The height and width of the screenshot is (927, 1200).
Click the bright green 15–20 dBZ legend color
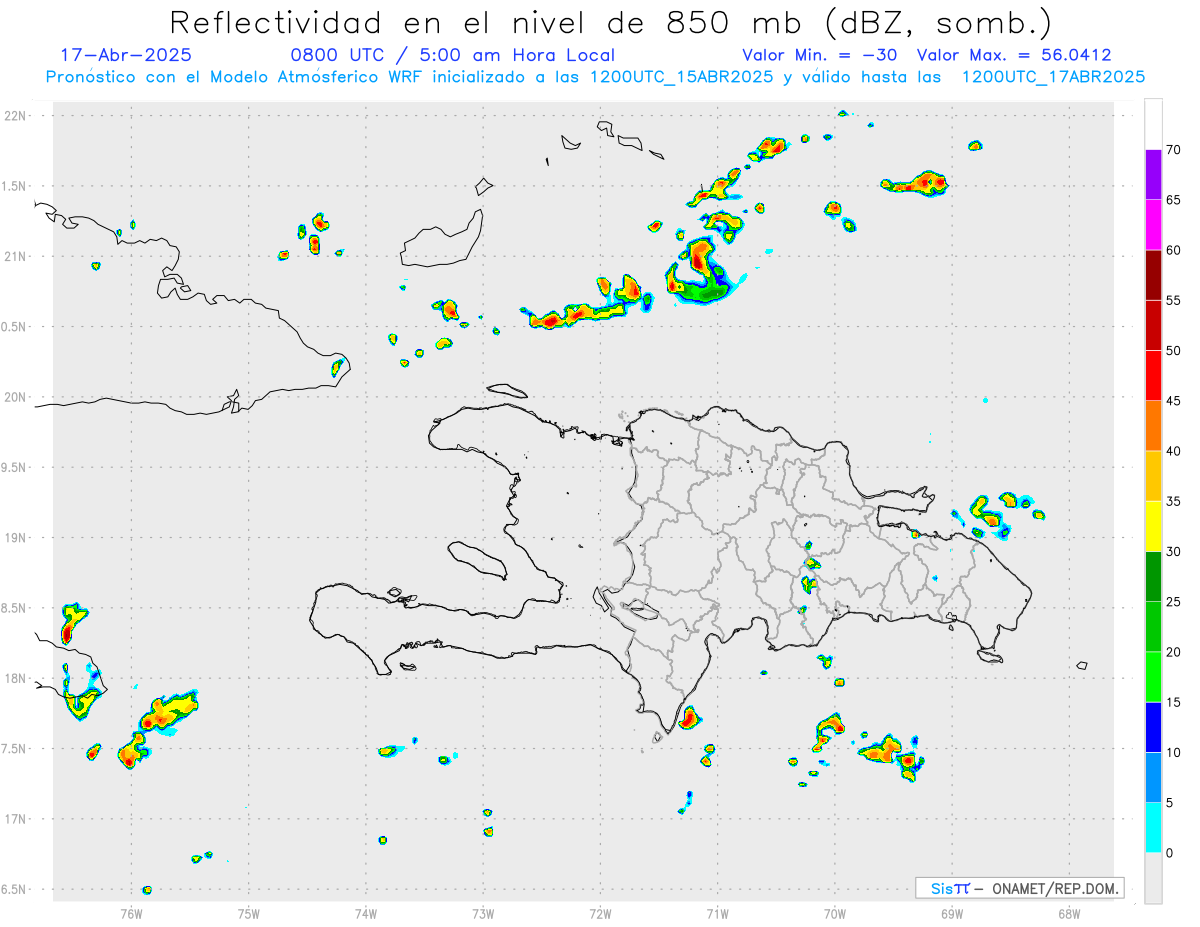(1153, 677)
